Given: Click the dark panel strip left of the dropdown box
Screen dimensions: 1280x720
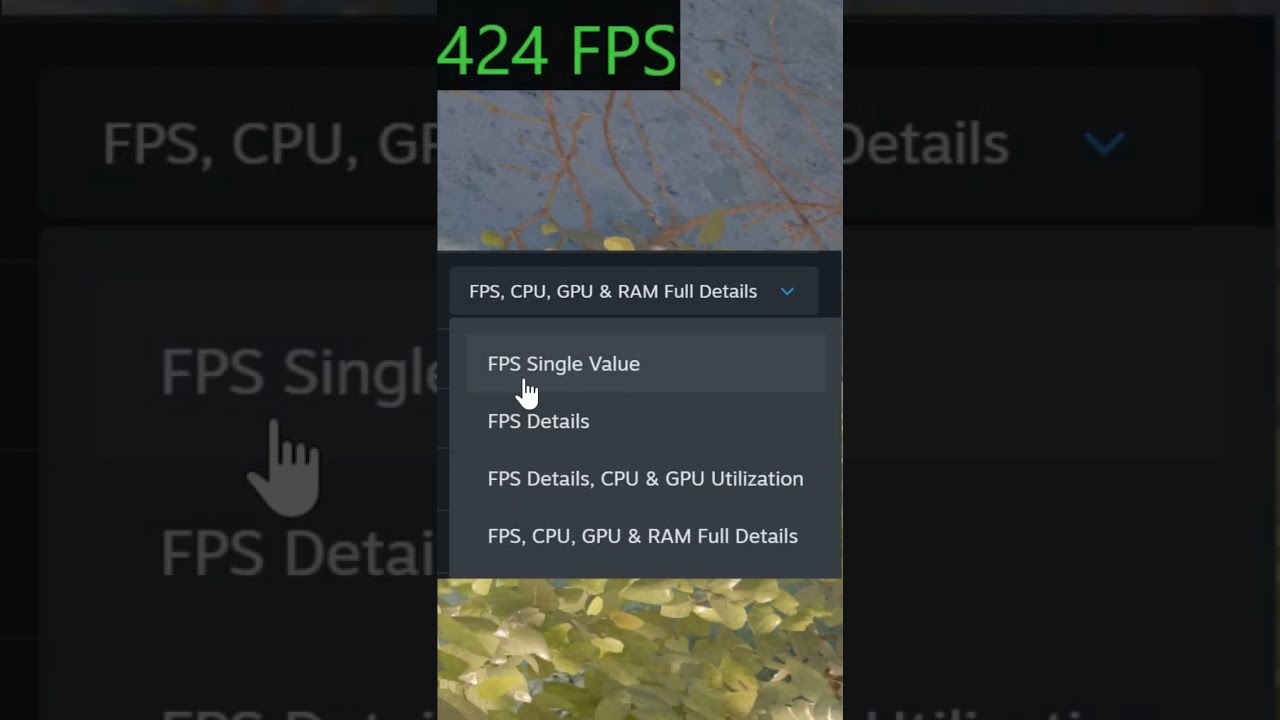Looking at the screenshot, I should (443, 292).
